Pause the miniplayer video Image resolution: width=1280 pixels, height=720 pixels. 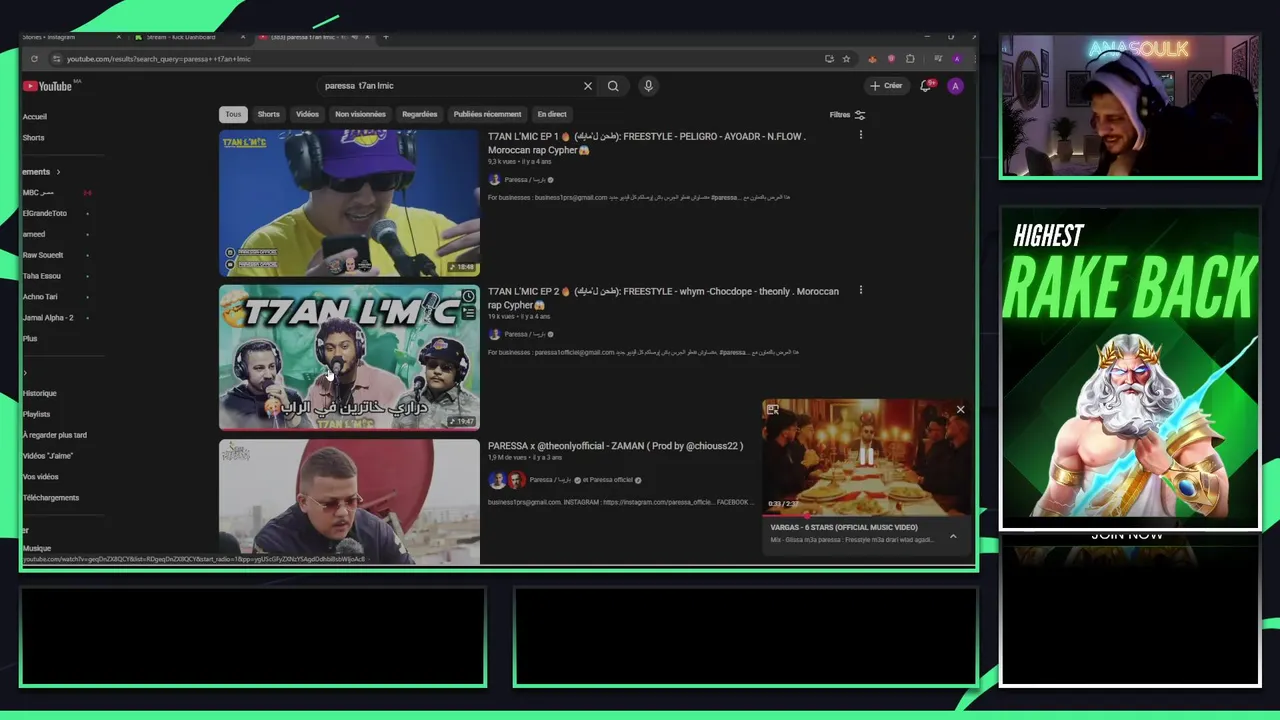[866, 457]
